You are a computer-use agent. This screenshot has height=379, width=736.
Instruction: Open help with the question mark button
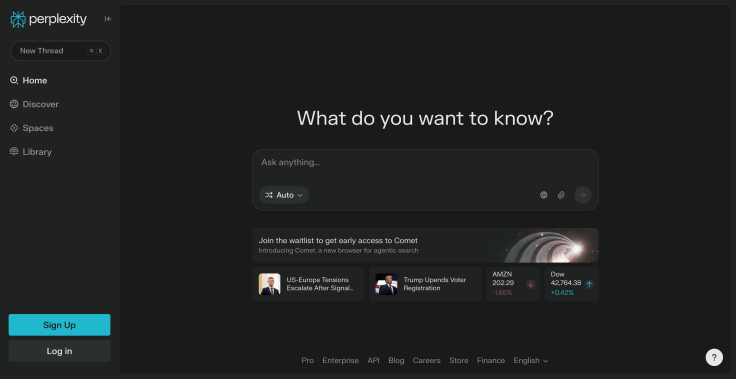pyautogui.click(x=714, y=357)
